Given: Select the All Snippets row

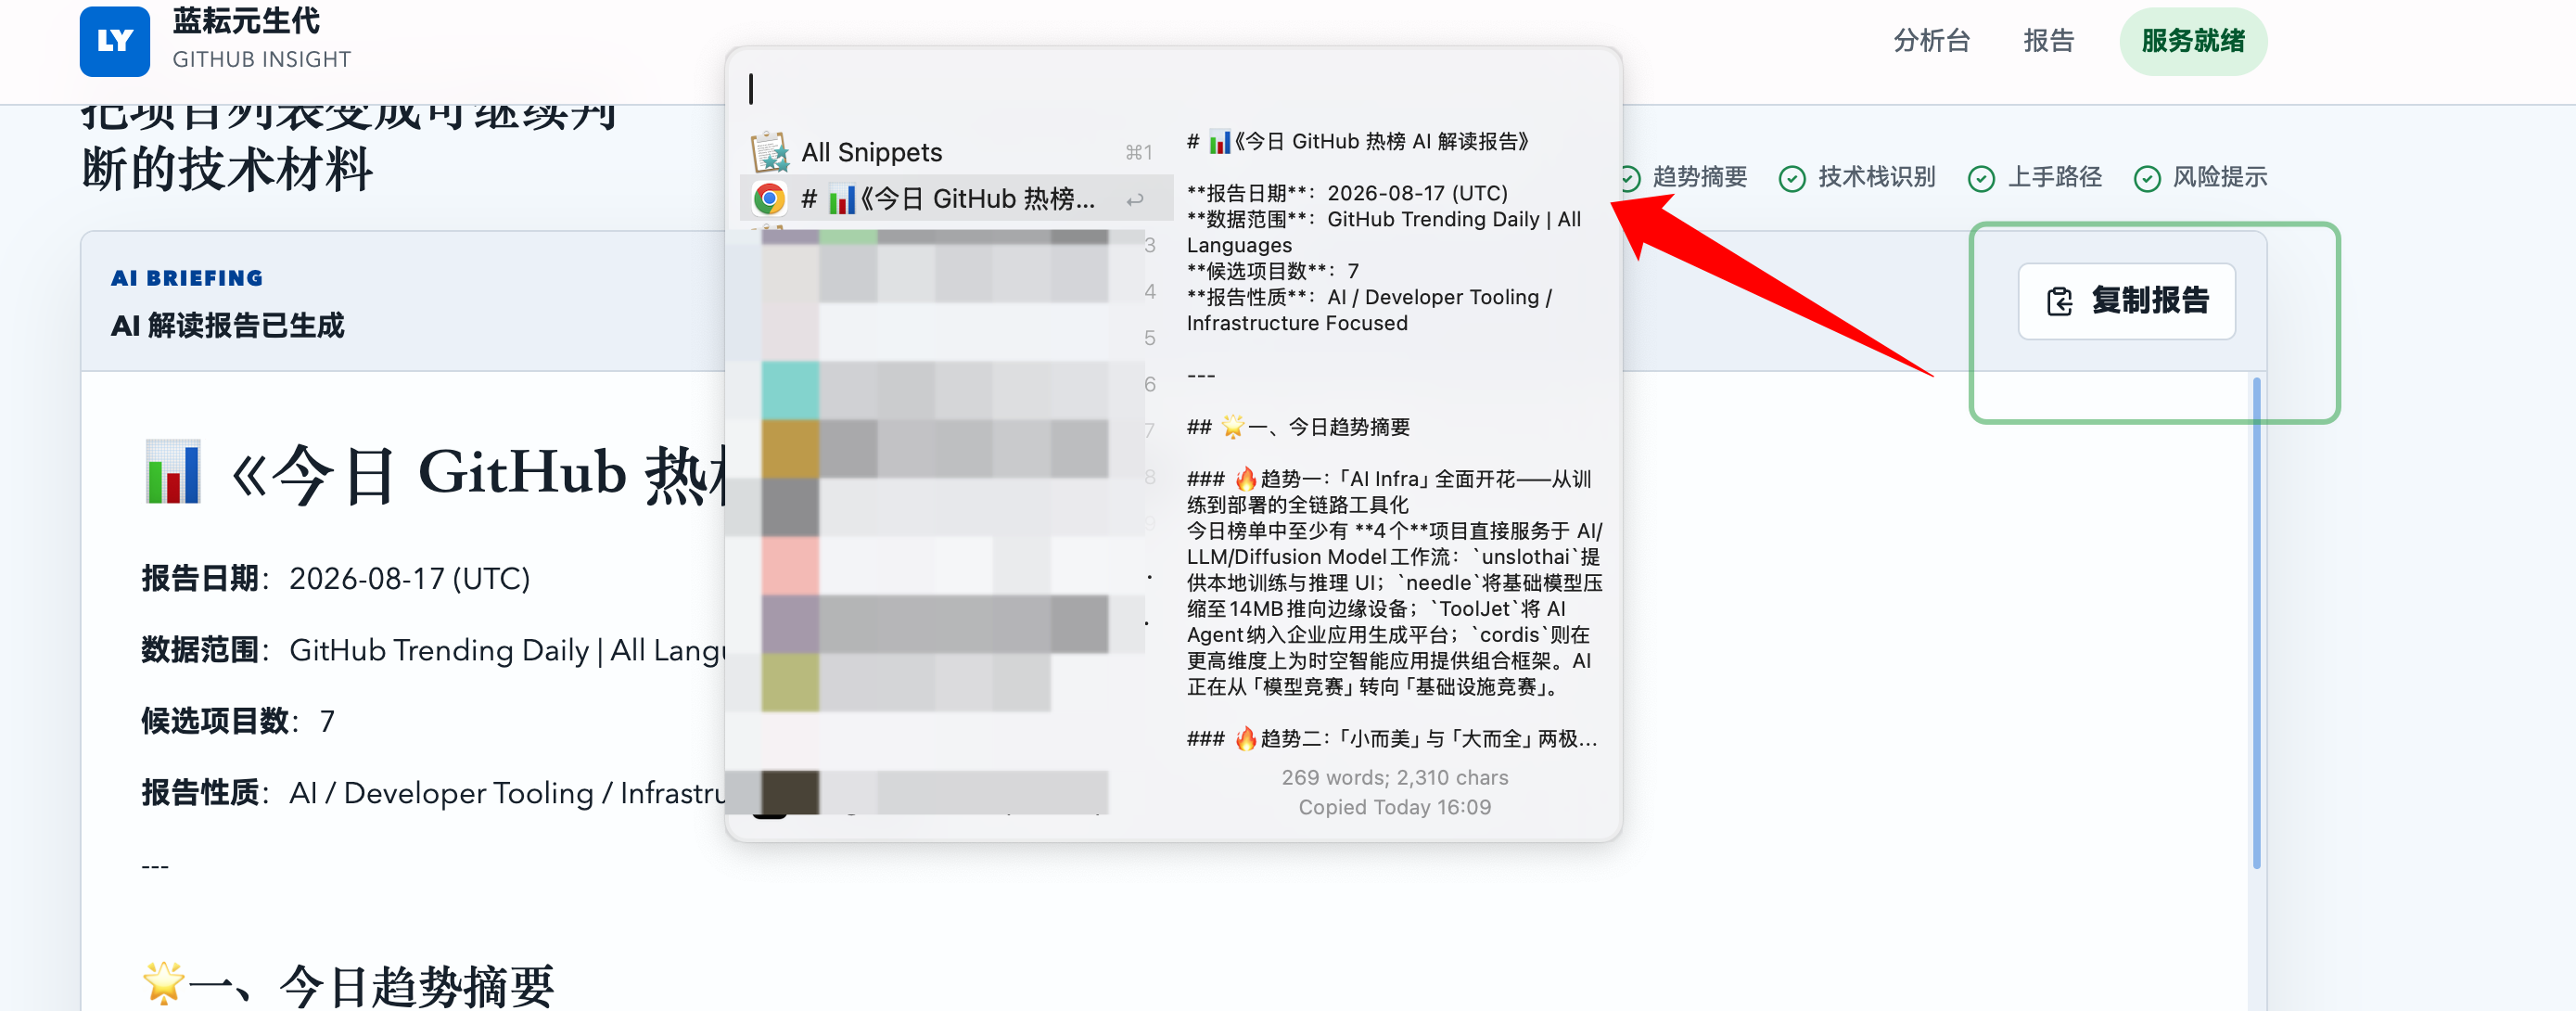Looking at the screenshot, I should [x=955, y=152].
